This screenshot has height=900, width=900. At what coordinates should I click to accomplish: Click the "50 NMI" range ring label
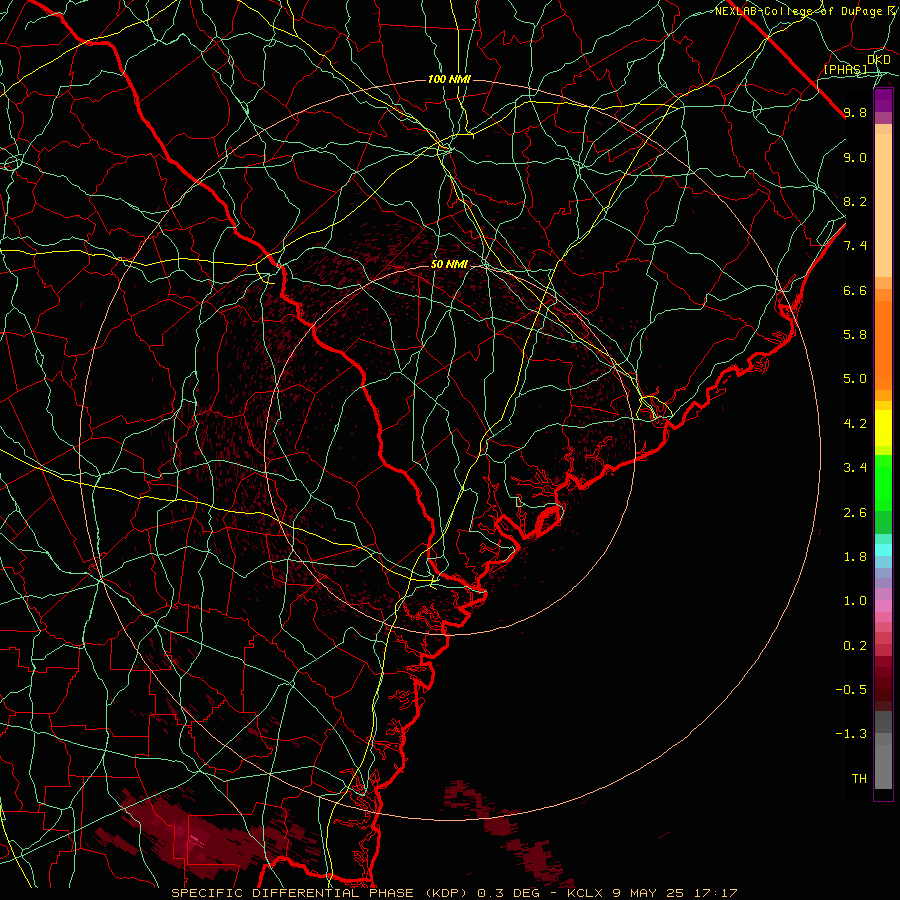pos(449,265)
